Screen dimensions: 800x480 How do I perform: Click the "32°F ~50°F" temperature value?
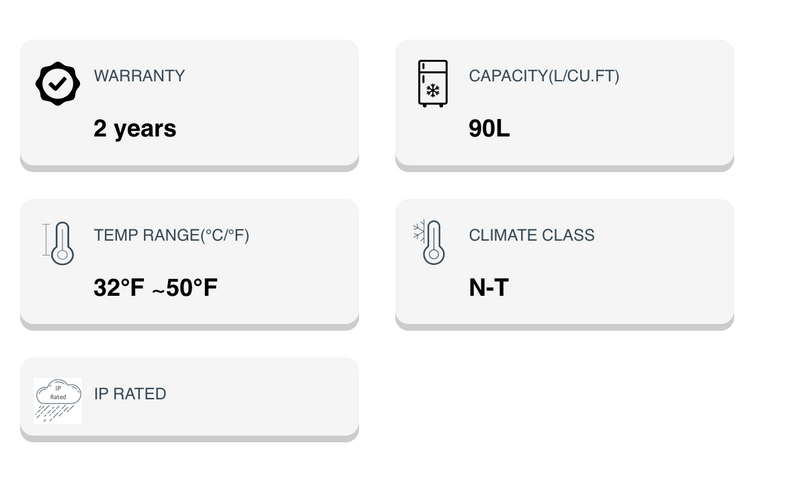[x=155, y=288]
